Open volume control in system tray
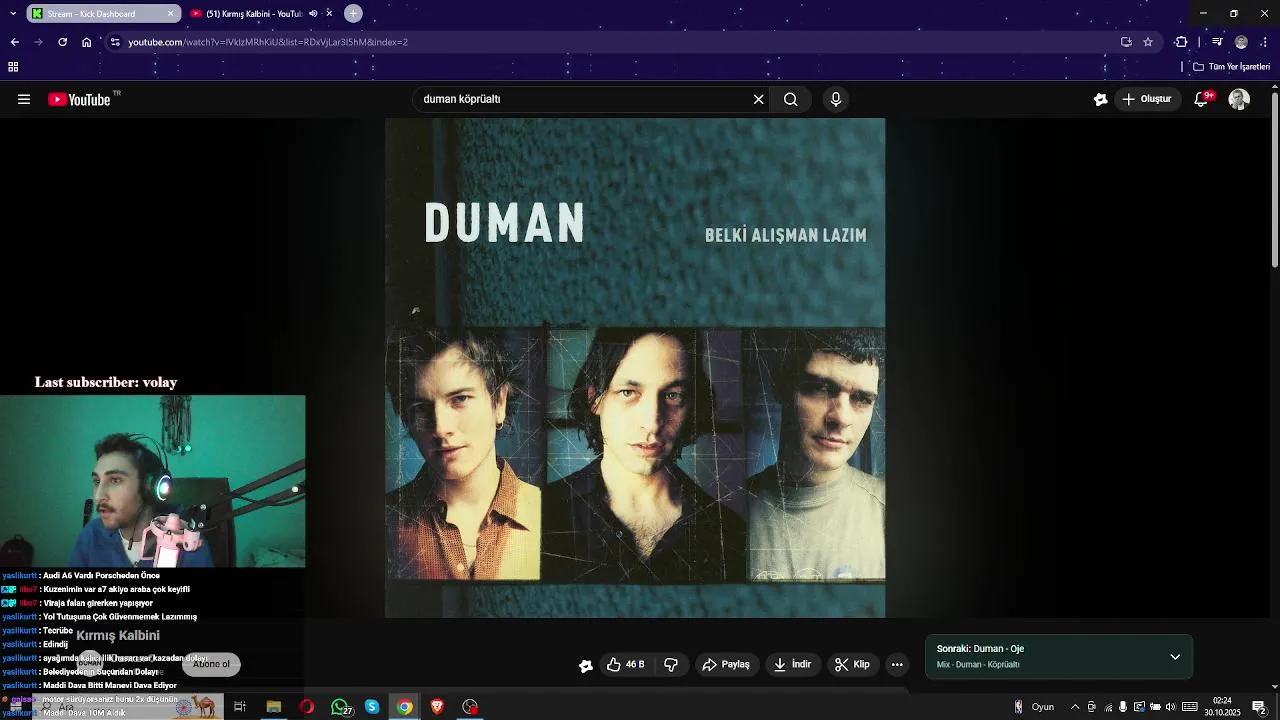The image size is (1280, 720). pos(1171,707)
